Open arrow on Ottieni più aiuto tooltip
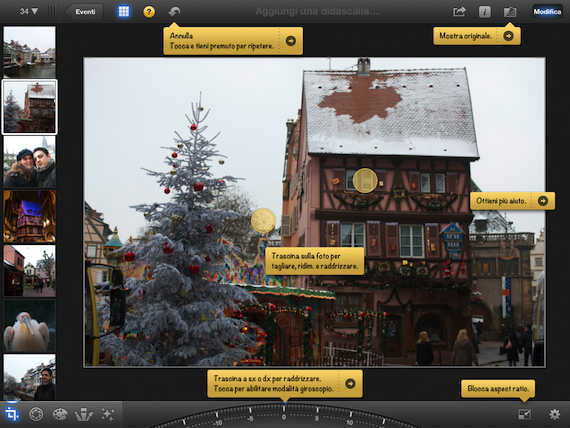Viewport: 570px width, 428px height. [x=542, y=201]
